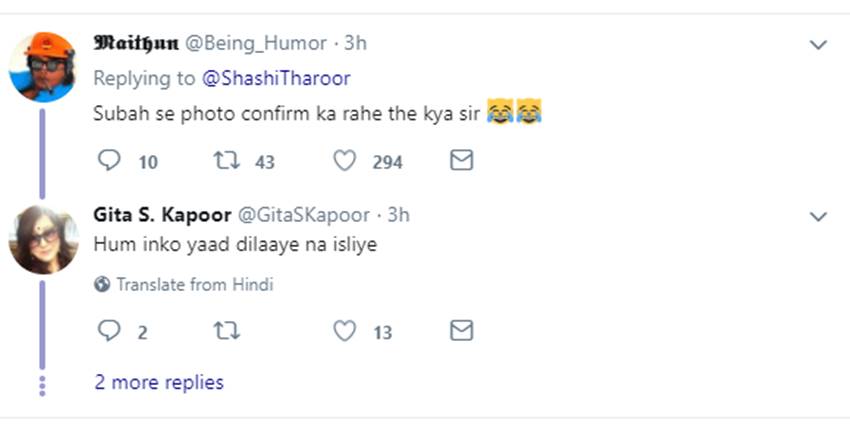Retweet Gita S. Kapoor's tweet

(x=227, y=332)
